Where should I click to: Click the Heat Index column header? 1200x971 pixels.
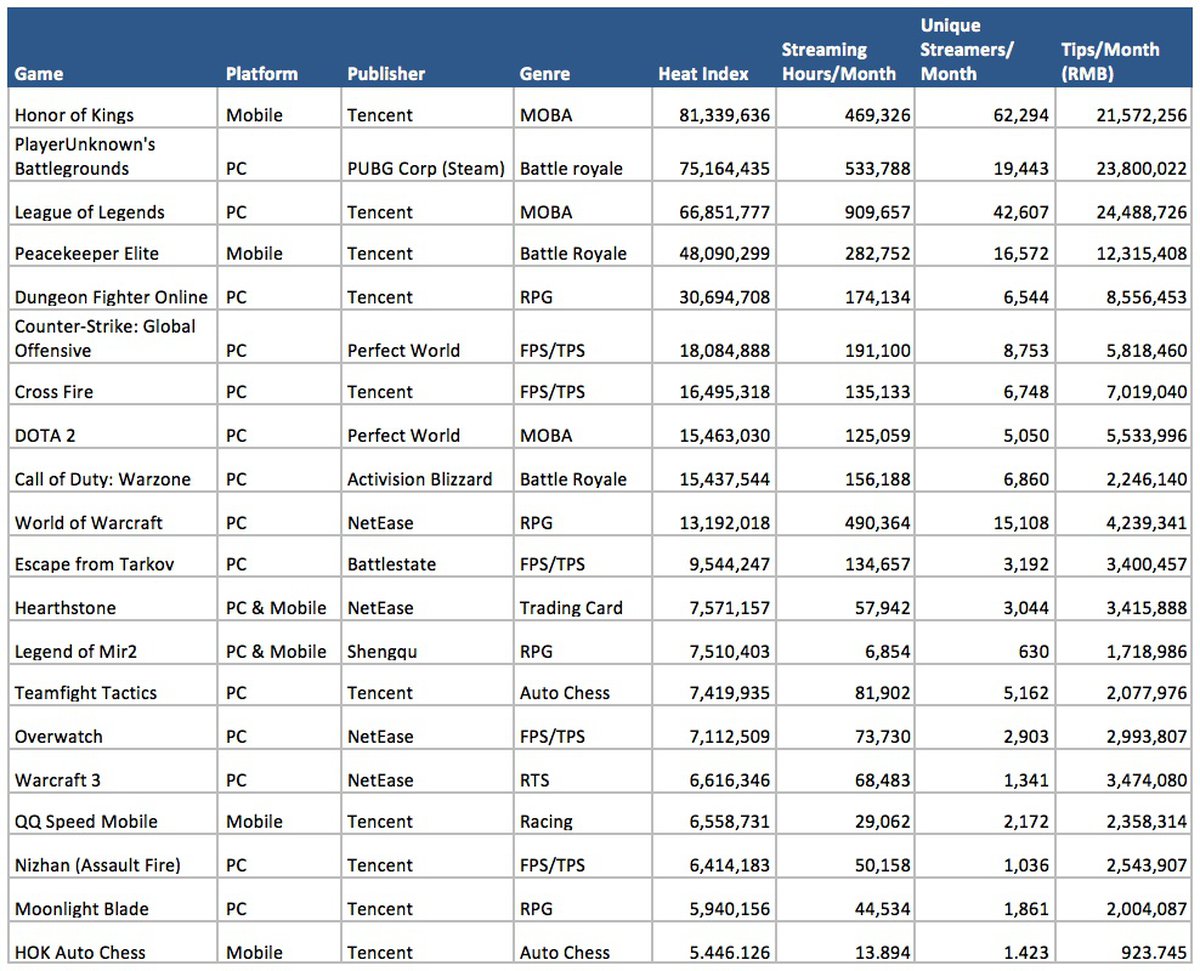[x=702, y=74]
